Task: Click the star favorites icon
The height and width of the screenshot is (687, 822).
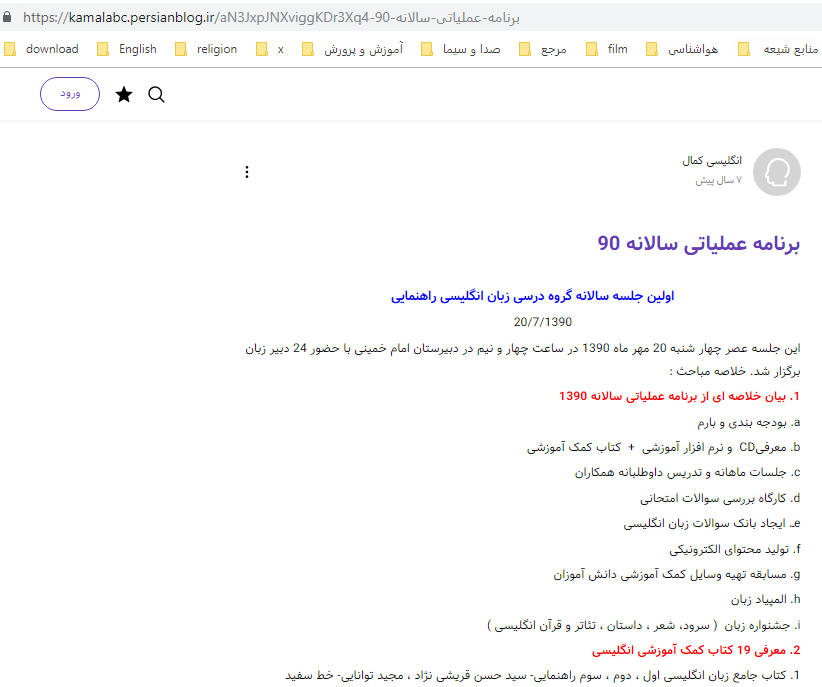Action: 124,94
